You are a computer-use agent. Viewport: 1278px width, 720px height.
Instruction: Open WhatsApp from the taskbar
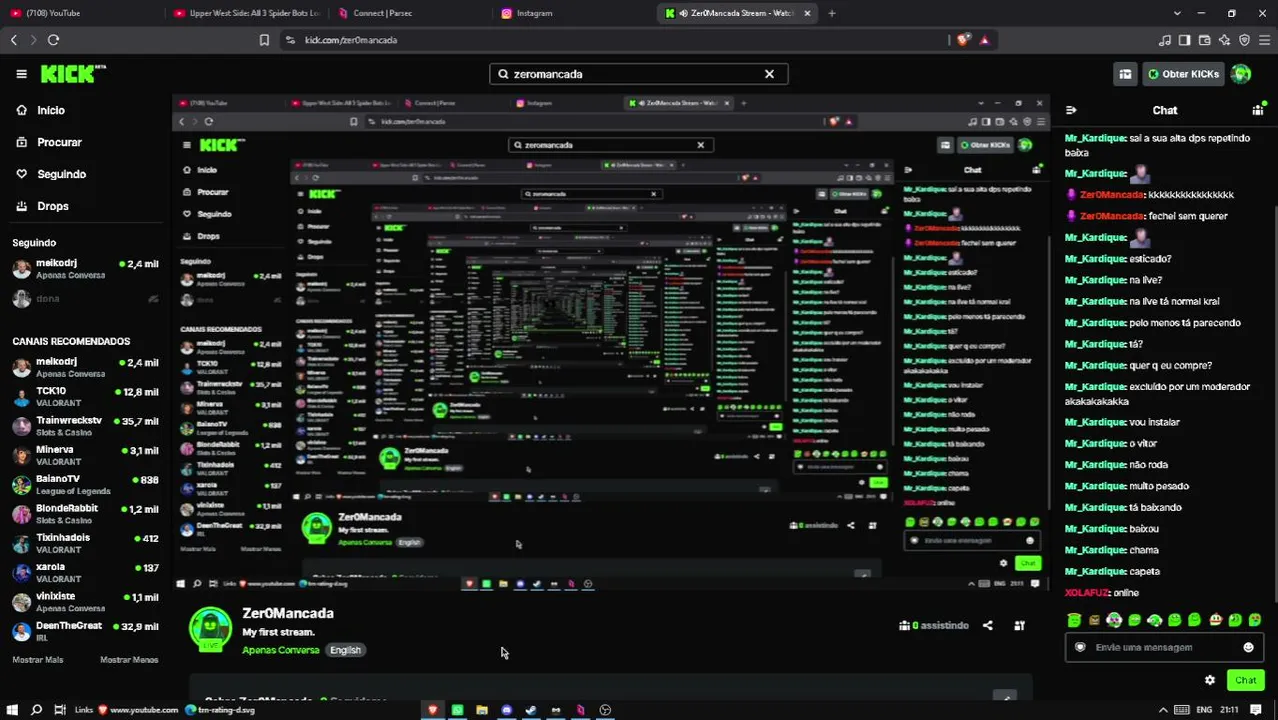tap(457, 710)
